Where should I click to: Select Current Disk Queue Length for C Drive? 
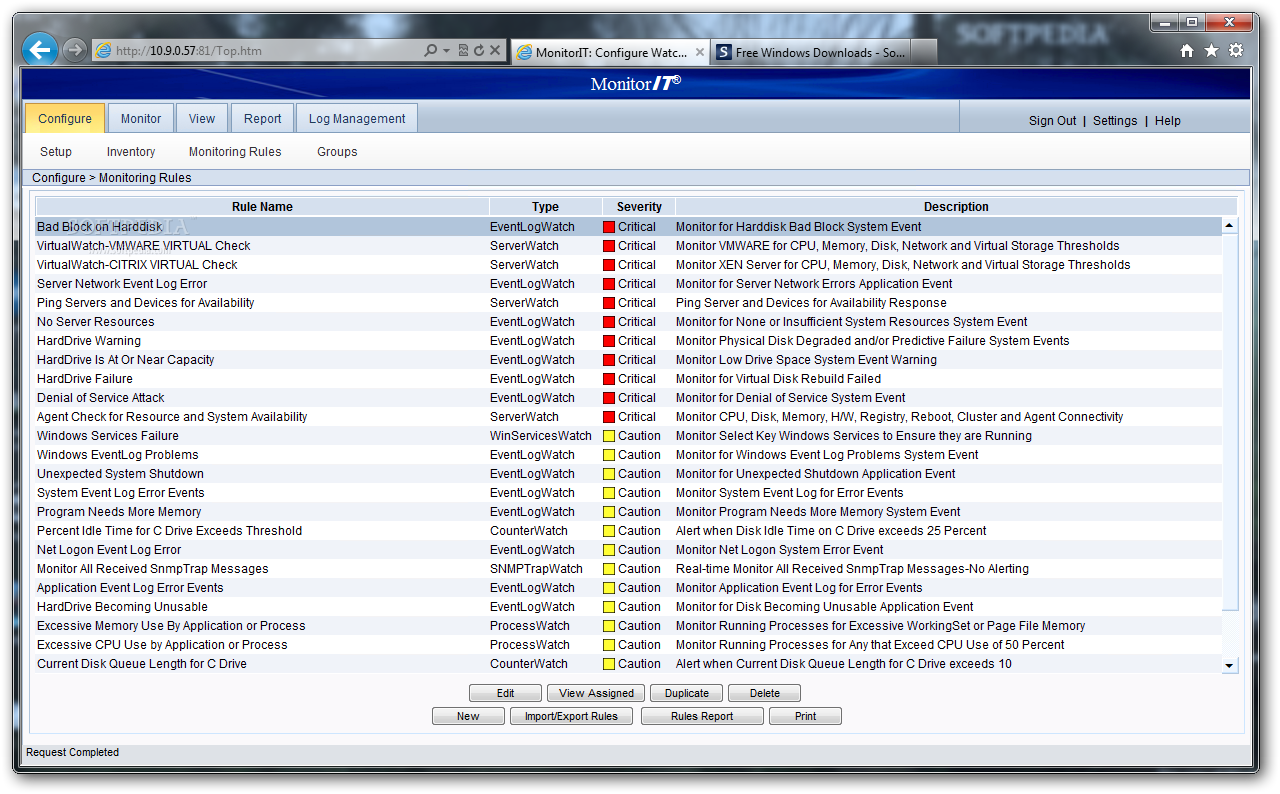point(628,664)
